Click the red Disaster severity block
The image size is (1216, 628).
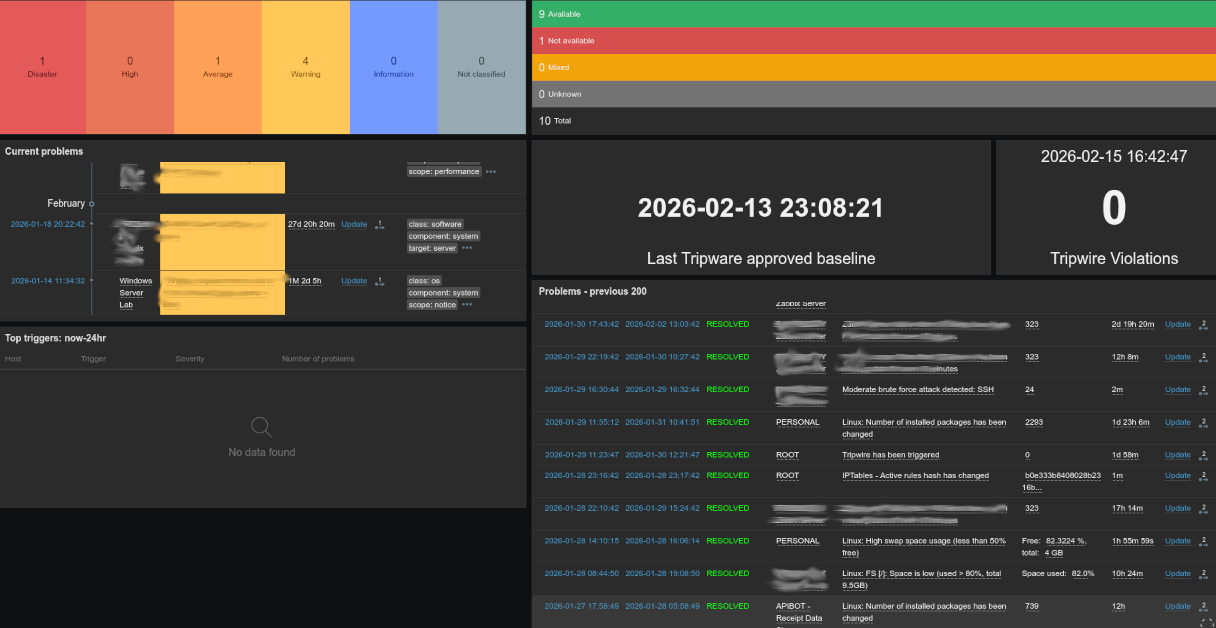[43, 66]
